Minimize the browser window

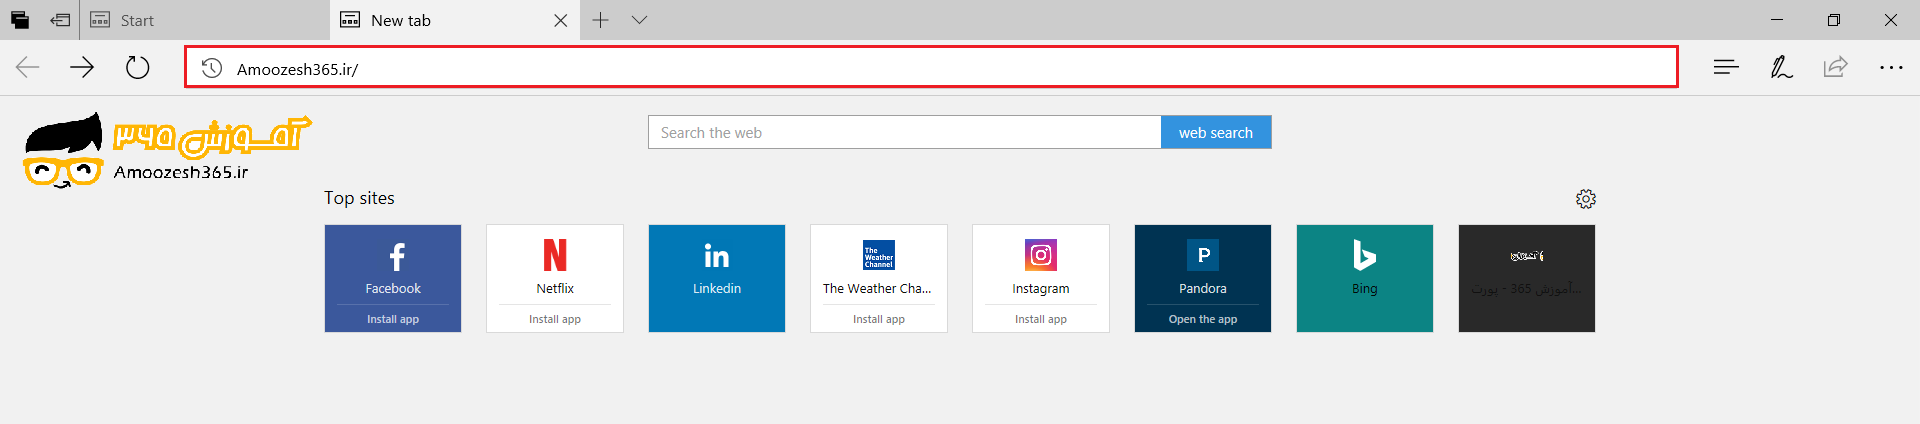point(1777,20)
